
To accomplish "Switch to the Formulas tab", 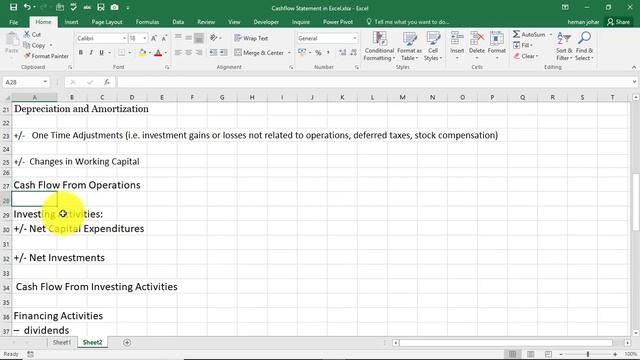I will coord(147,22).
